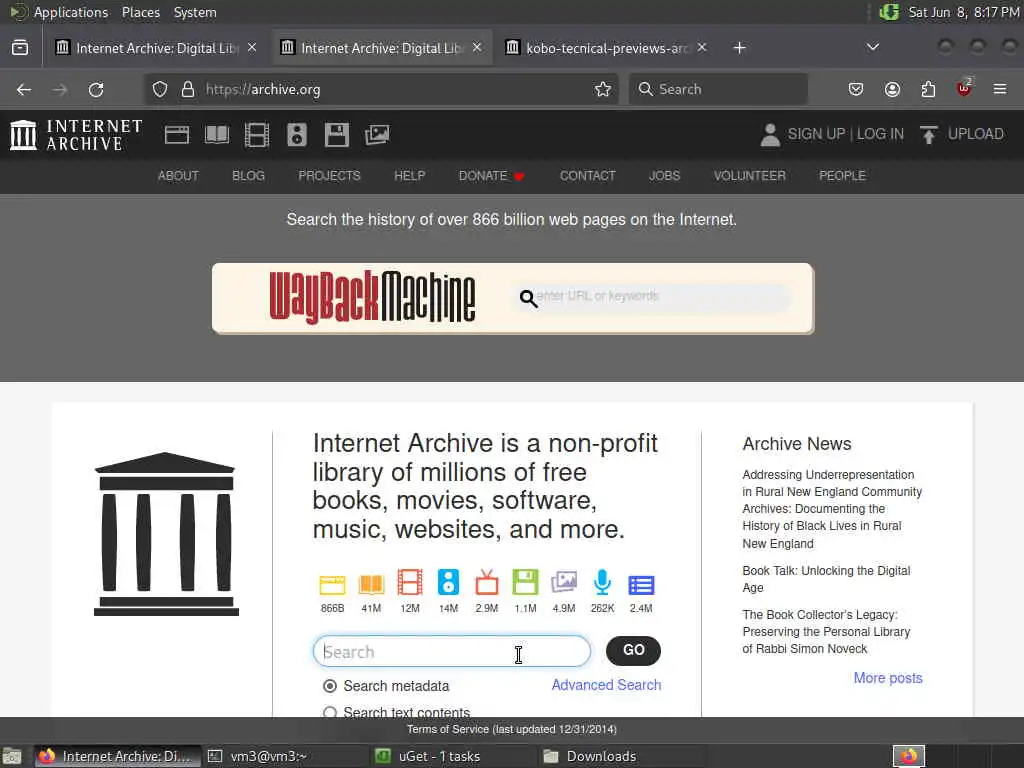Open the 4.9M images collection icon
Image resolution: width=1024 pixels, height=768 pixels.
click(x=564, y=583)
